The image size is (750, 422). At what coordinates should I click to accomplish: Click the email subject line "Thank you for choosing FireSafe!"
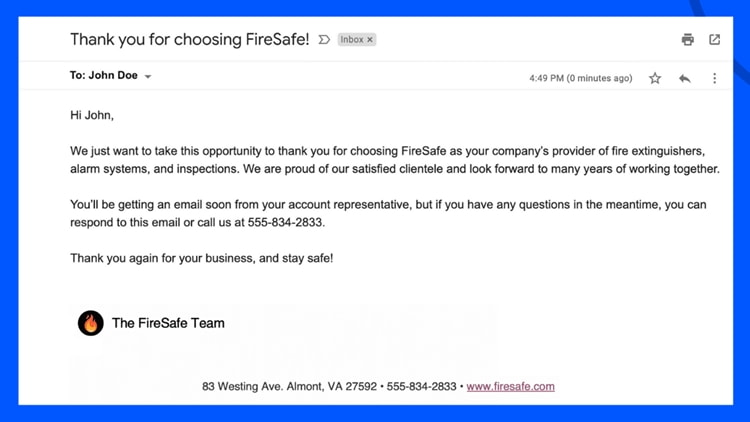click(x=189, y=40)
